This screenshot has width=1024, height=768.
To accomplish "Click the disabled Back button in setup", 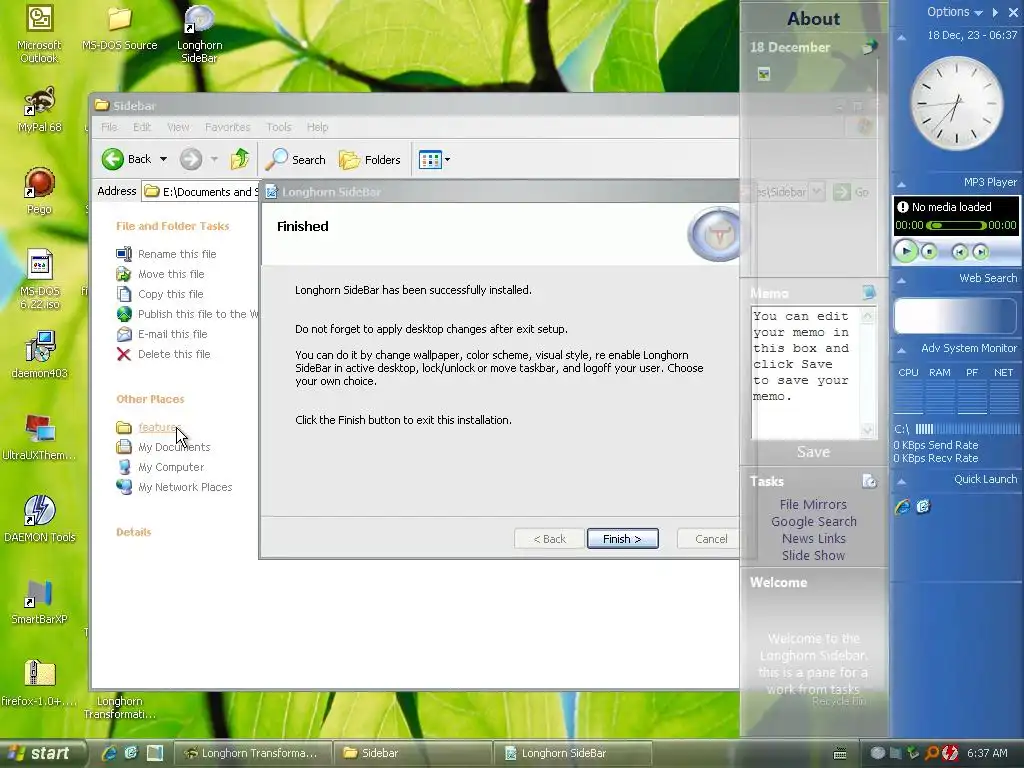I will coord(549,539).
